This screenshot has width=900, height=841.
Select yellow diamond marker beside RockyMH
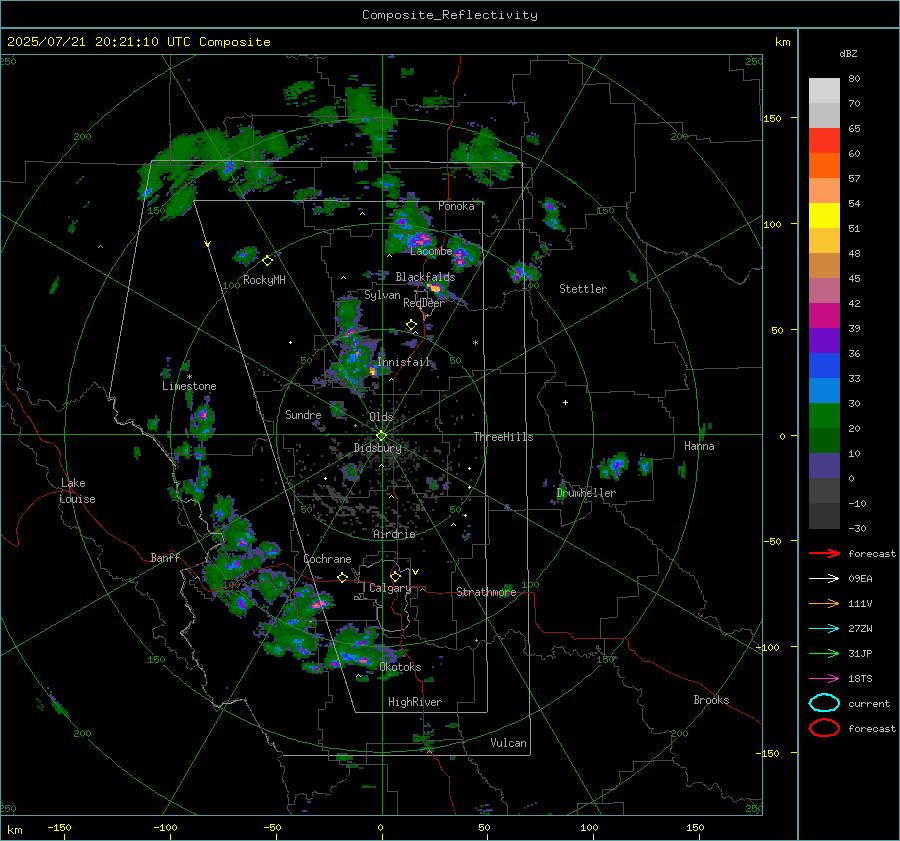267,261
